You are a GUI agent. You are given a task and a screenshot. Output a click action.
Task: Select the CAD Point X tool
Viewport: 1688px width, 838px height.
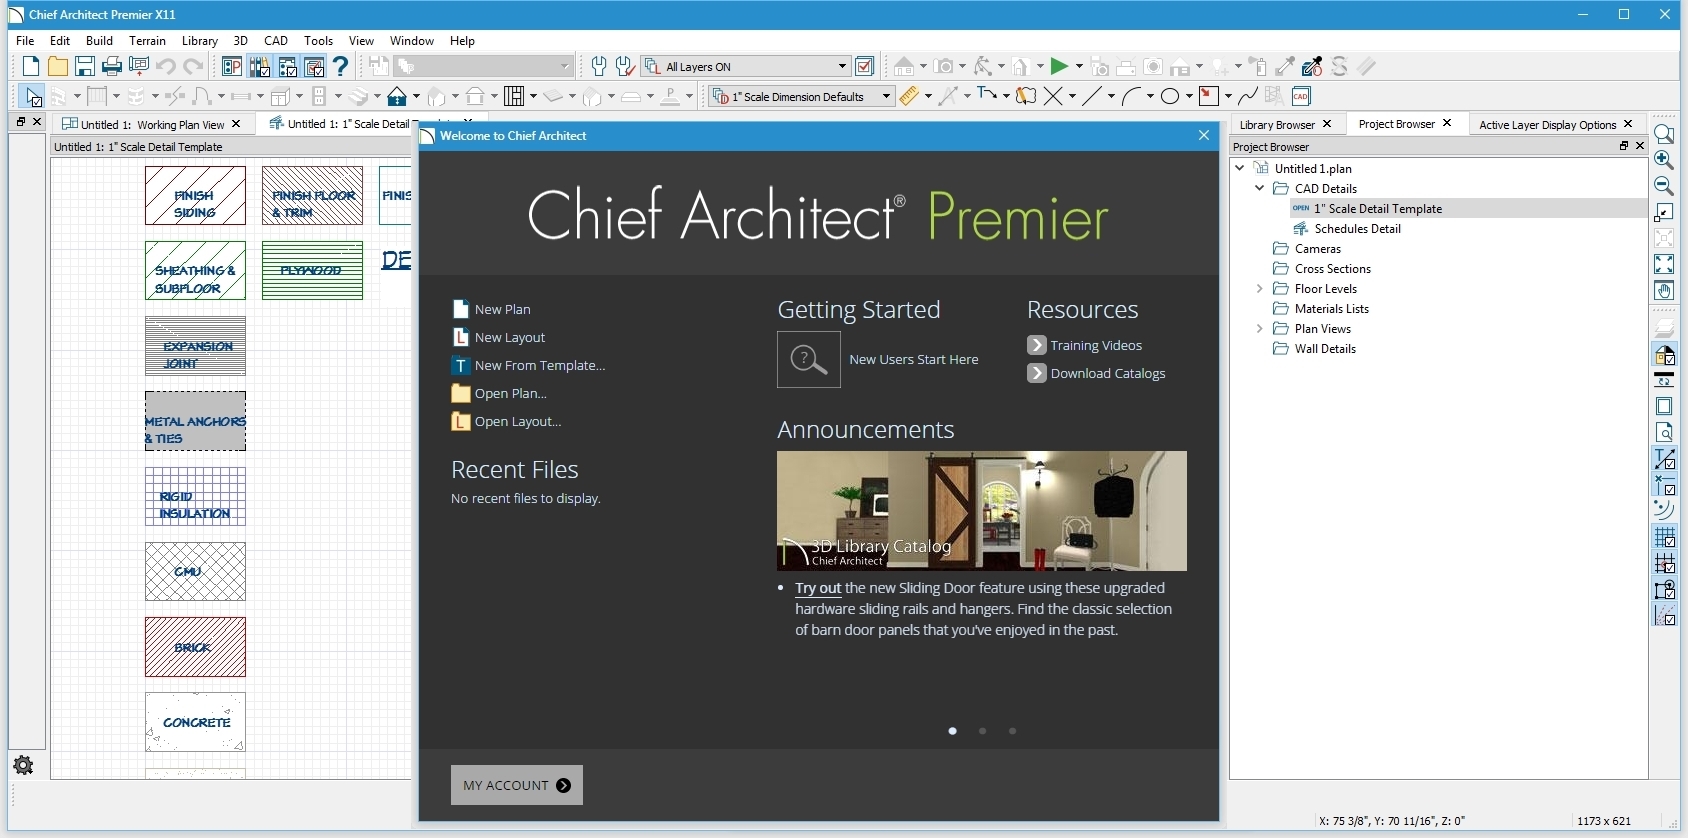(1053, 96)
